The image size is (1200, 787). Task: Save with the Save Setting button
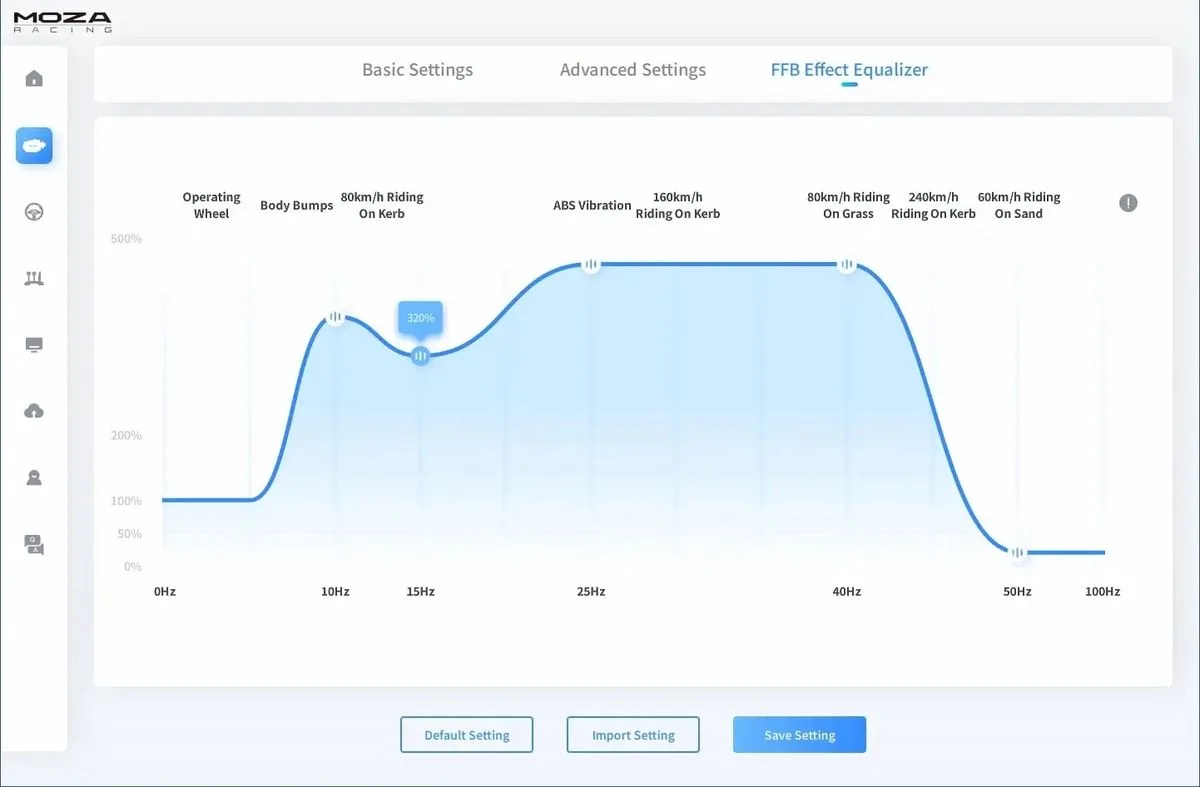coord(799,735)
